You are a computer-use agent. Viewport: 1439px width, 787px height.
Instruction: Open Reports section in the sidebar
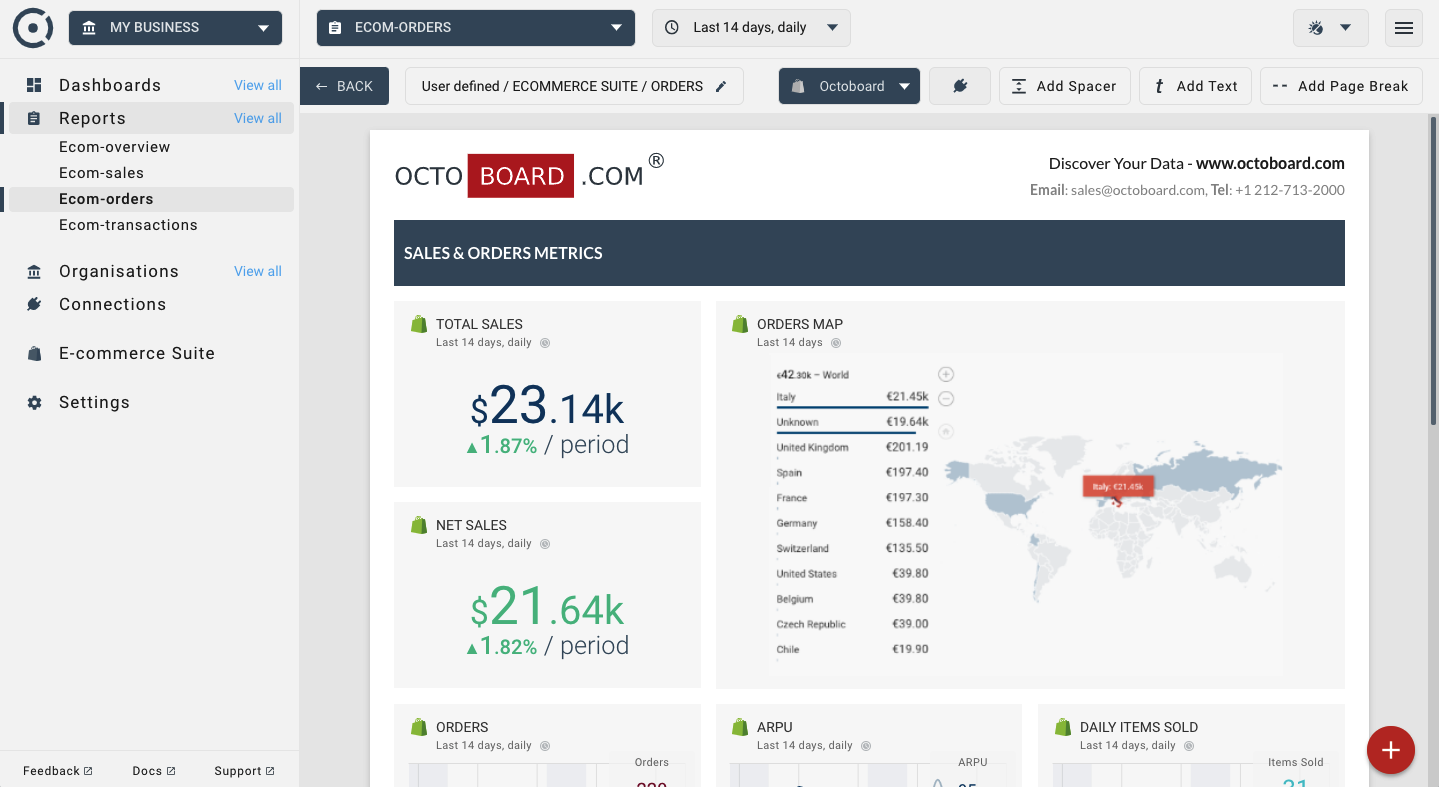(x=92, y=118)
